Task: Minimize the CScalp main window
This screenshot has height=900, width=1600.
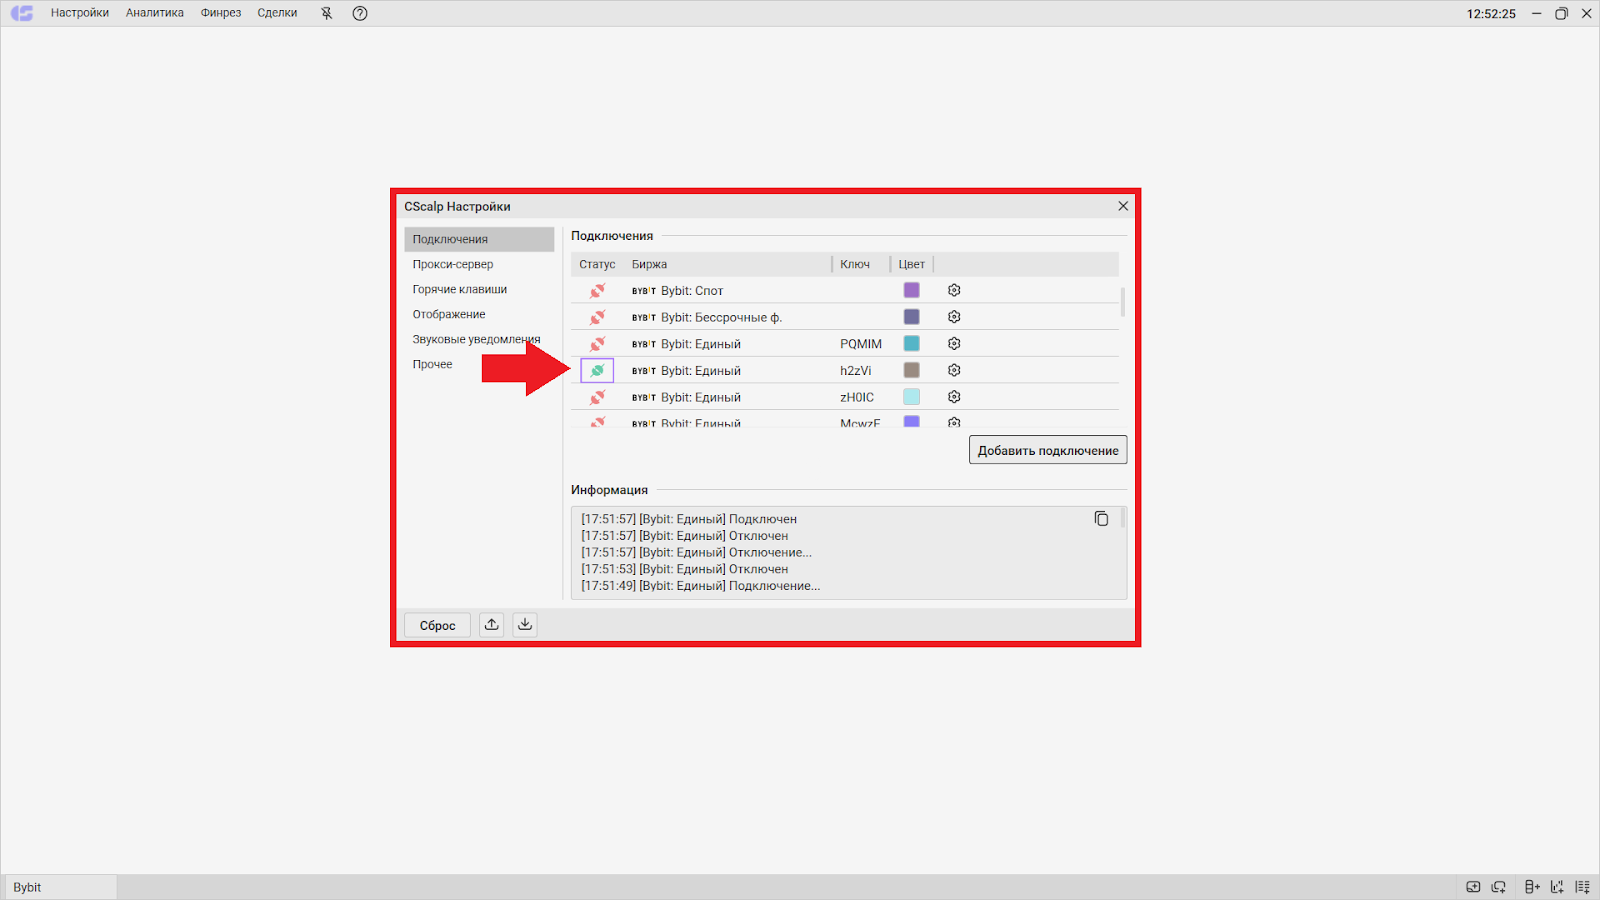Action: [1536, 13]
